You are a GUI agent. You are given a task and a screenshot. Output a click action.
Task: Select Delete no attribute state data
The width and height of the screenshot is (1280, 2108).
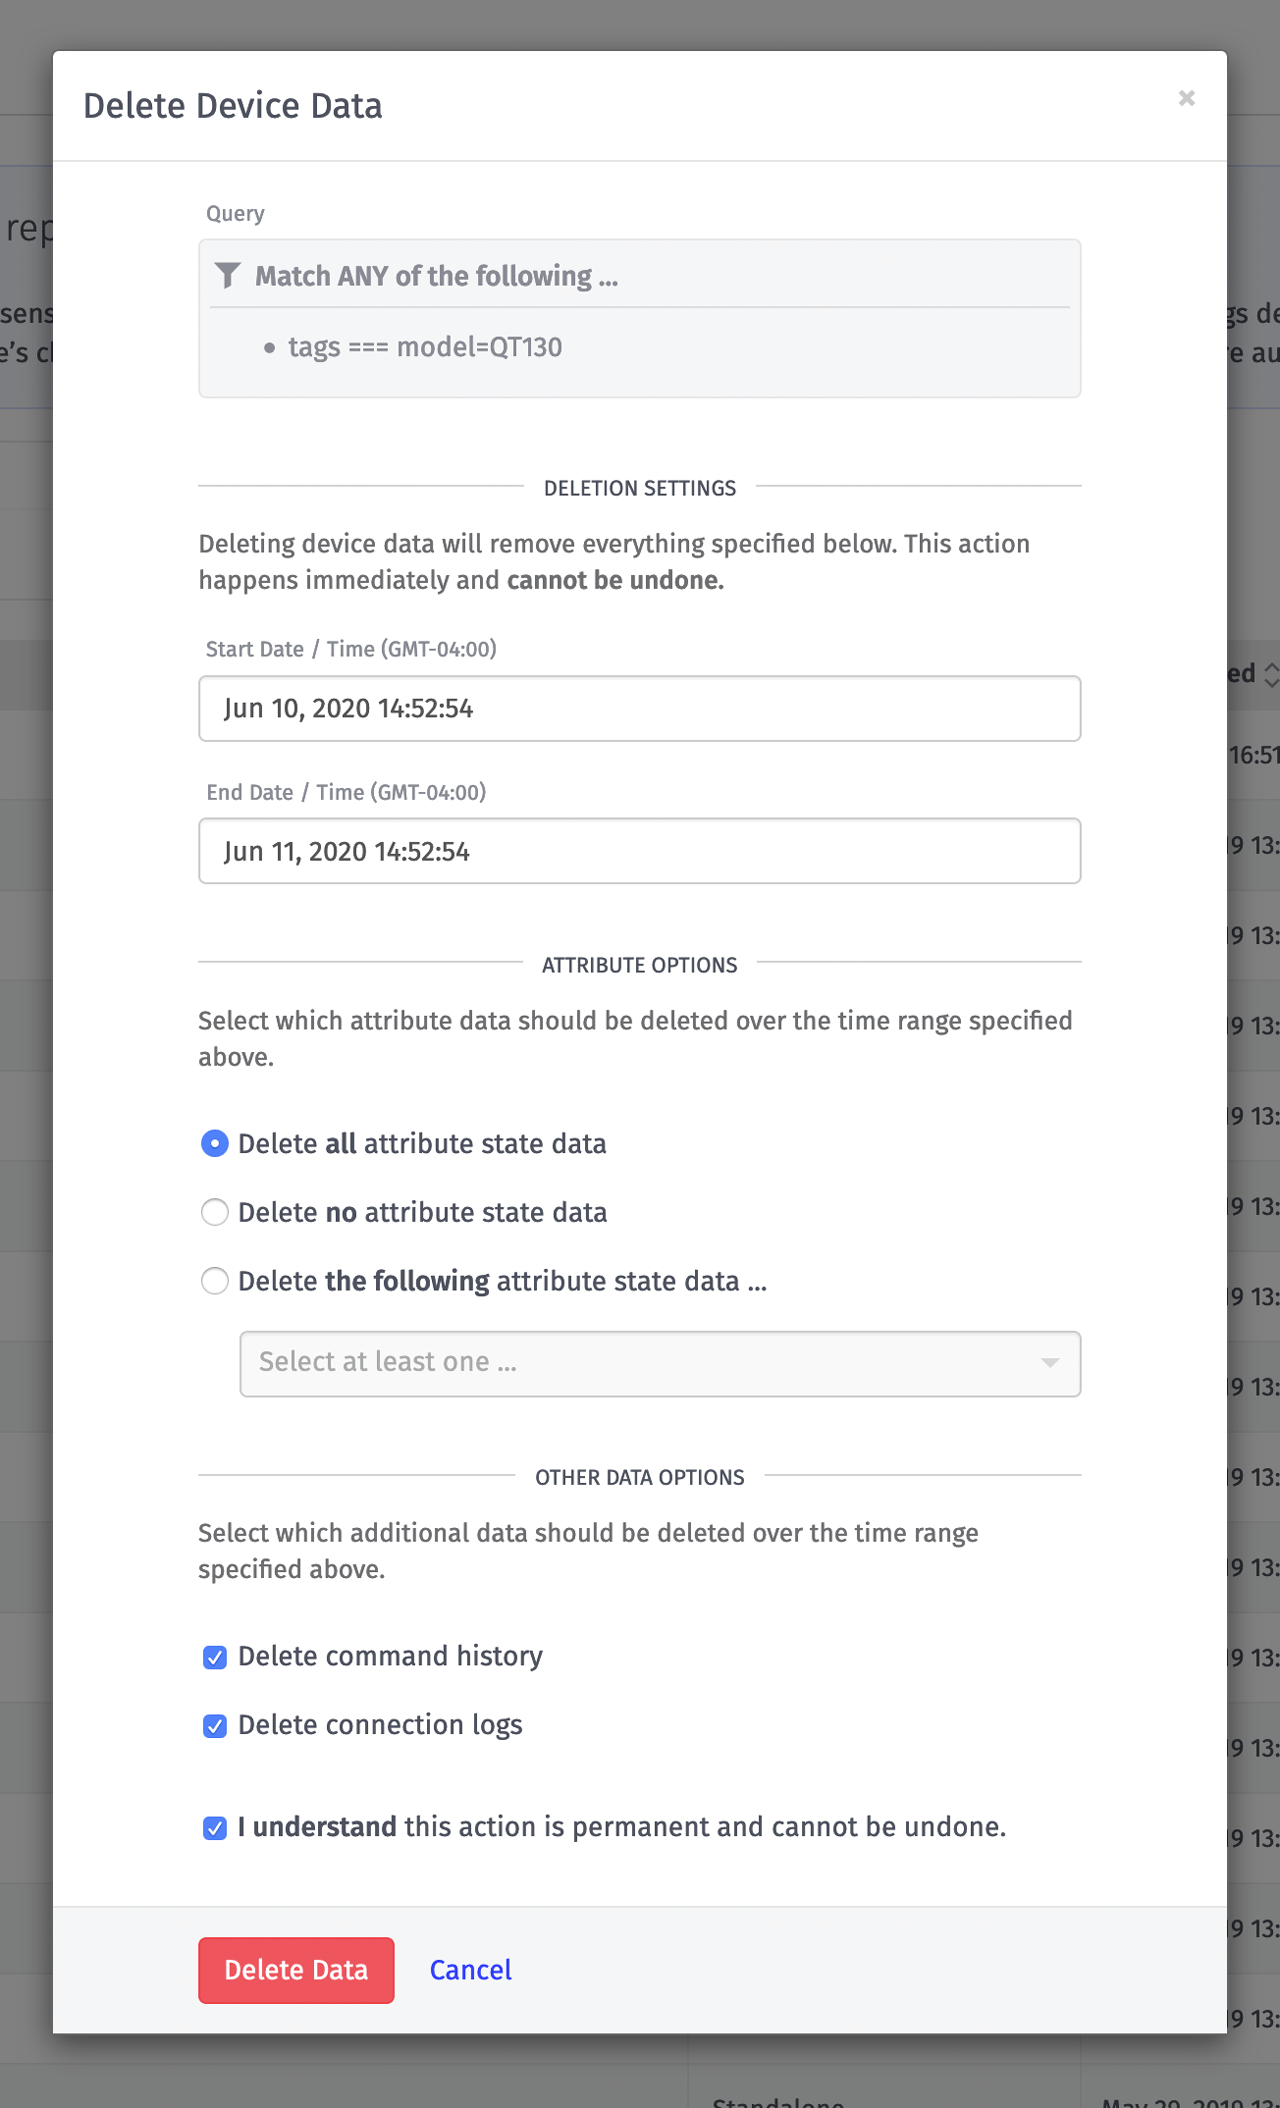[215, 1212]
